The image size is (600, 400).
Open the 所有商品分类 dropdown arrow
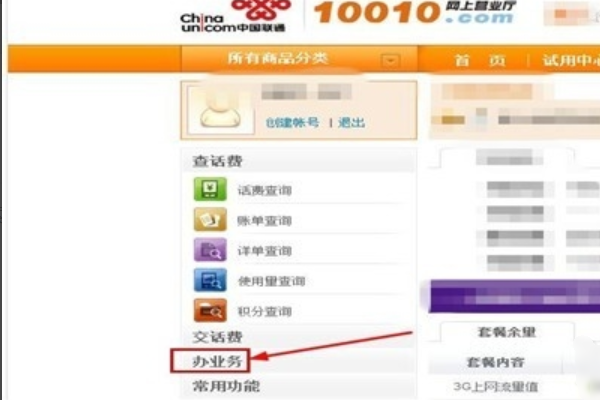(391, 60)
